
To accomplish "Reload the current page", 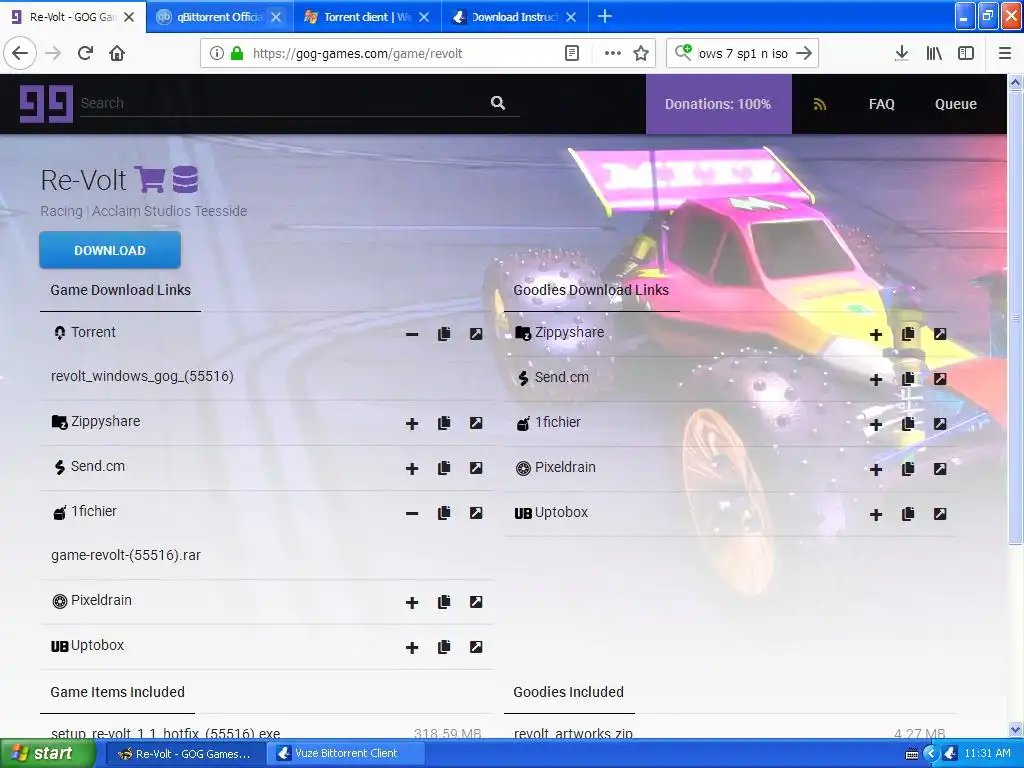I will tap(85, 54).
